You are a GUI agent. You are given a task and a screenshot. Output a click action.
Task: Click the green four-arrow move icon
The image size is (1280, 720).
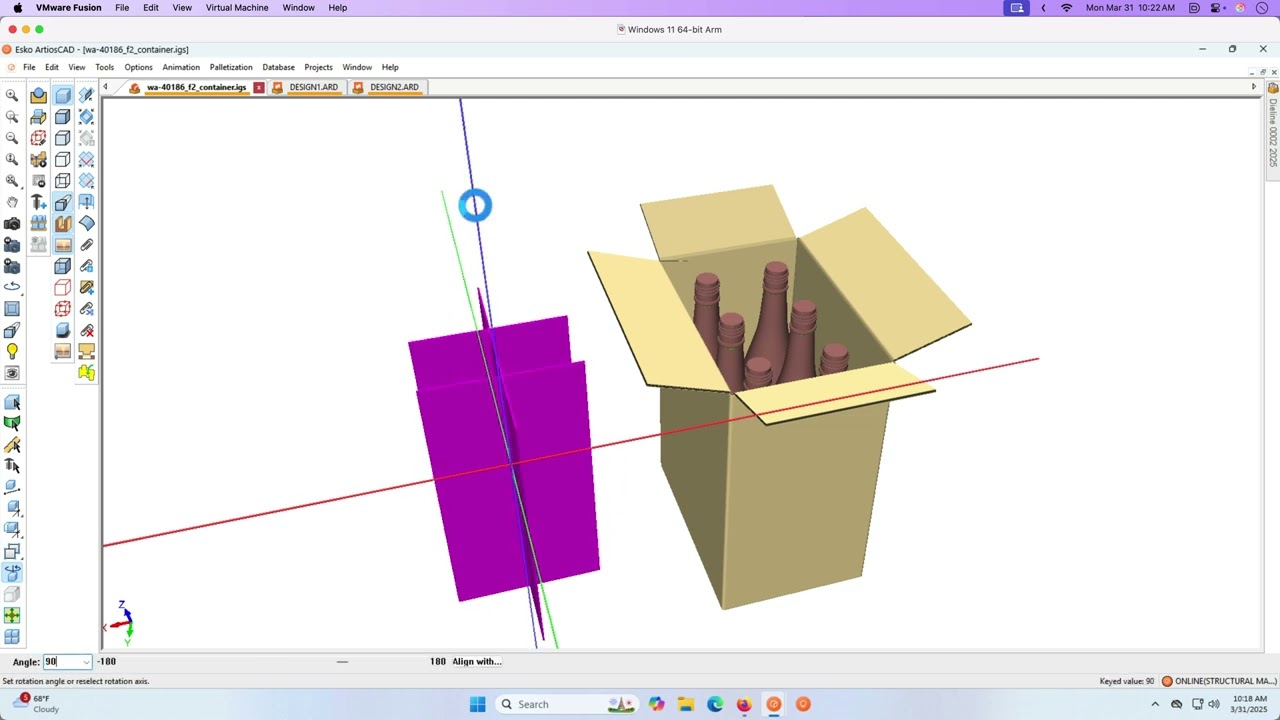pyautogui.click(x=12, y=615)
